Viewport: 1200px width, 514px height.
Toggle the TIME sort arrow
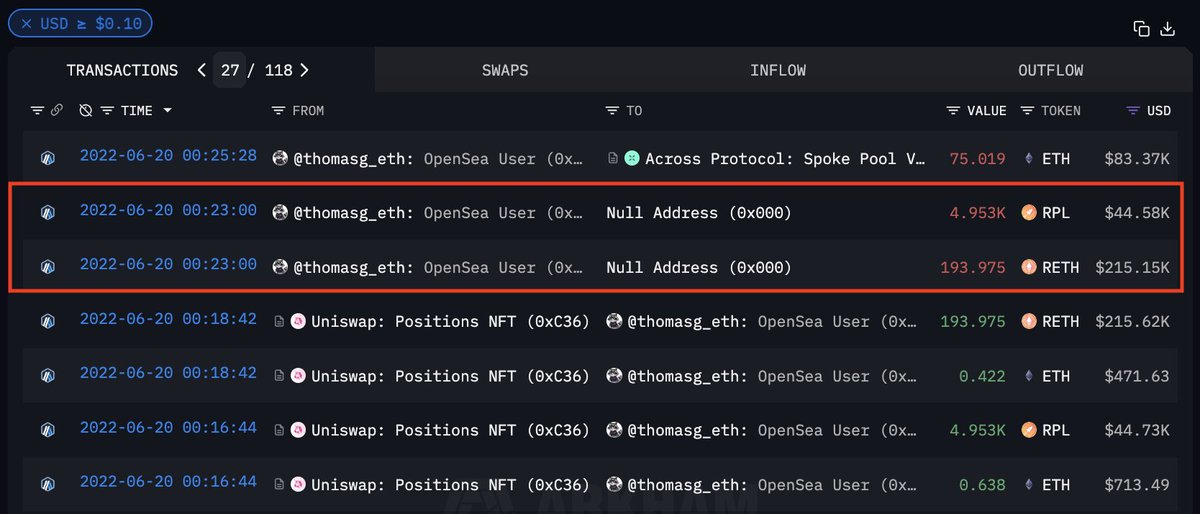[x=167, y=110]
